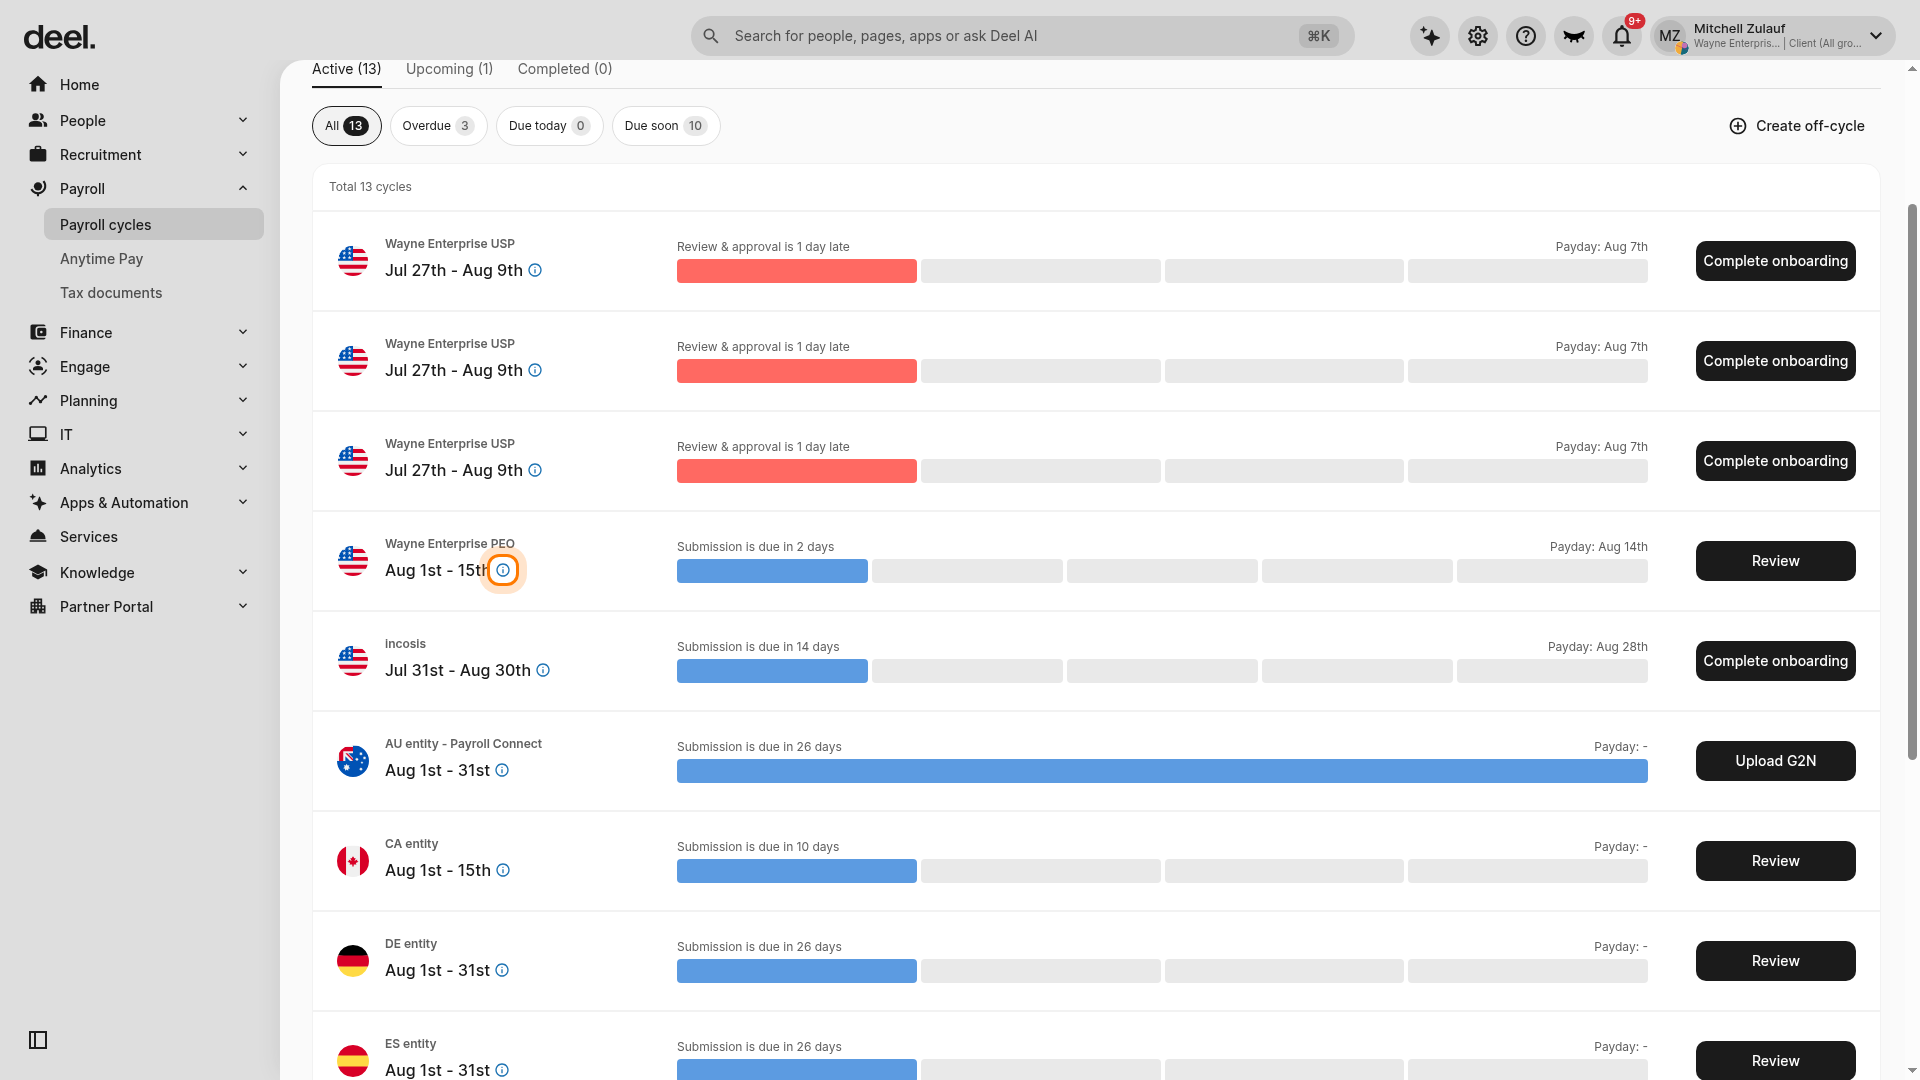
Task: Switch to the Completed (0) tab
Action: (x=565, y=69)
